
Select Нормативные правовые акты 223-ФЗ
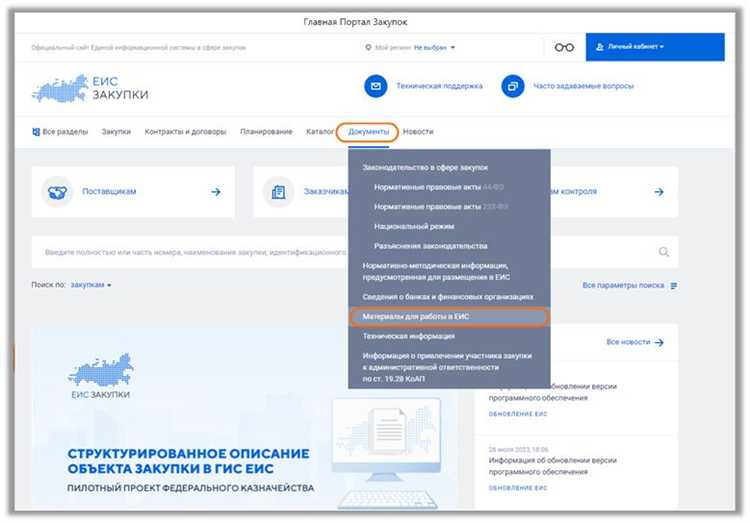click(441, 207)
